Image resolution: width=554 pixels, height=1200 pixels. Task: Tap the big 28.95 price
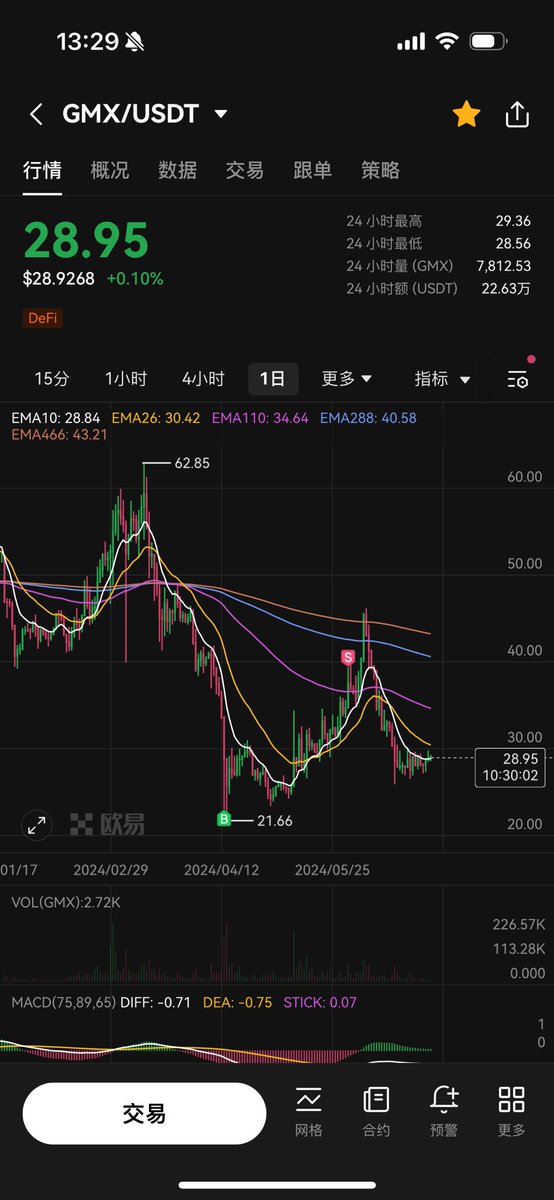point(86,241)
